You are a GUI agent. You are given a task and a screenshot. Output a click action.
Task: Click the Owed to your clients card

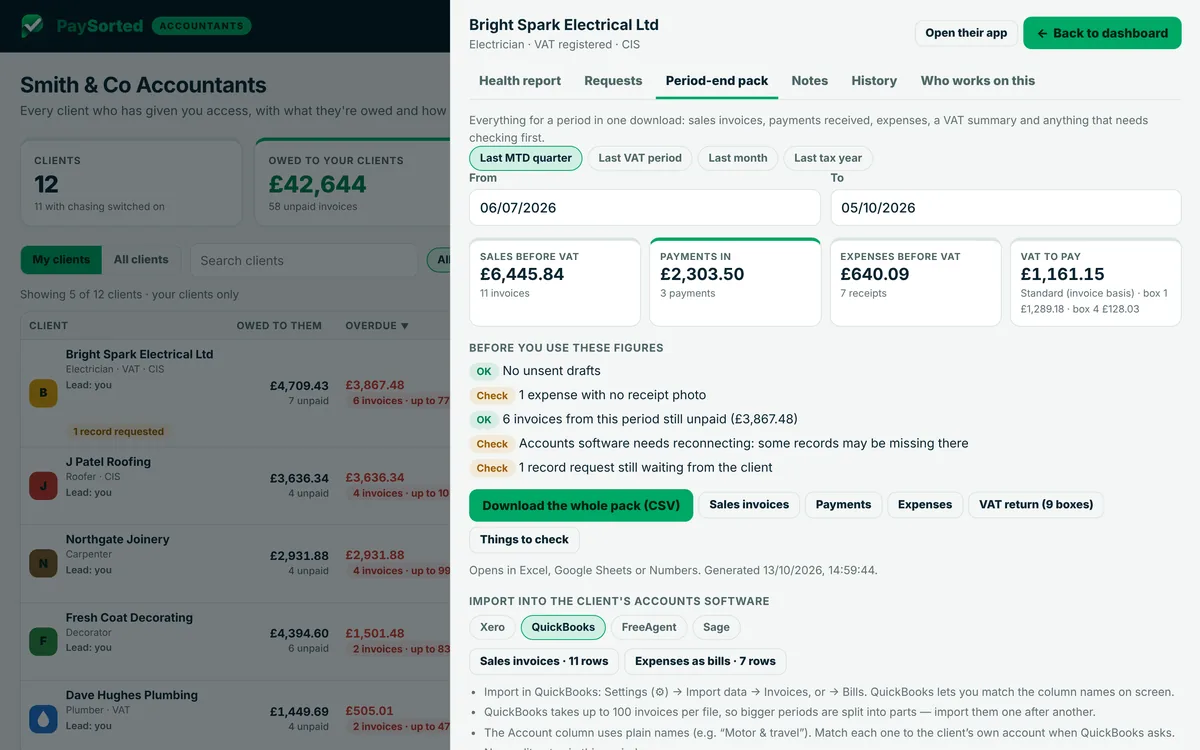(352, 183)
